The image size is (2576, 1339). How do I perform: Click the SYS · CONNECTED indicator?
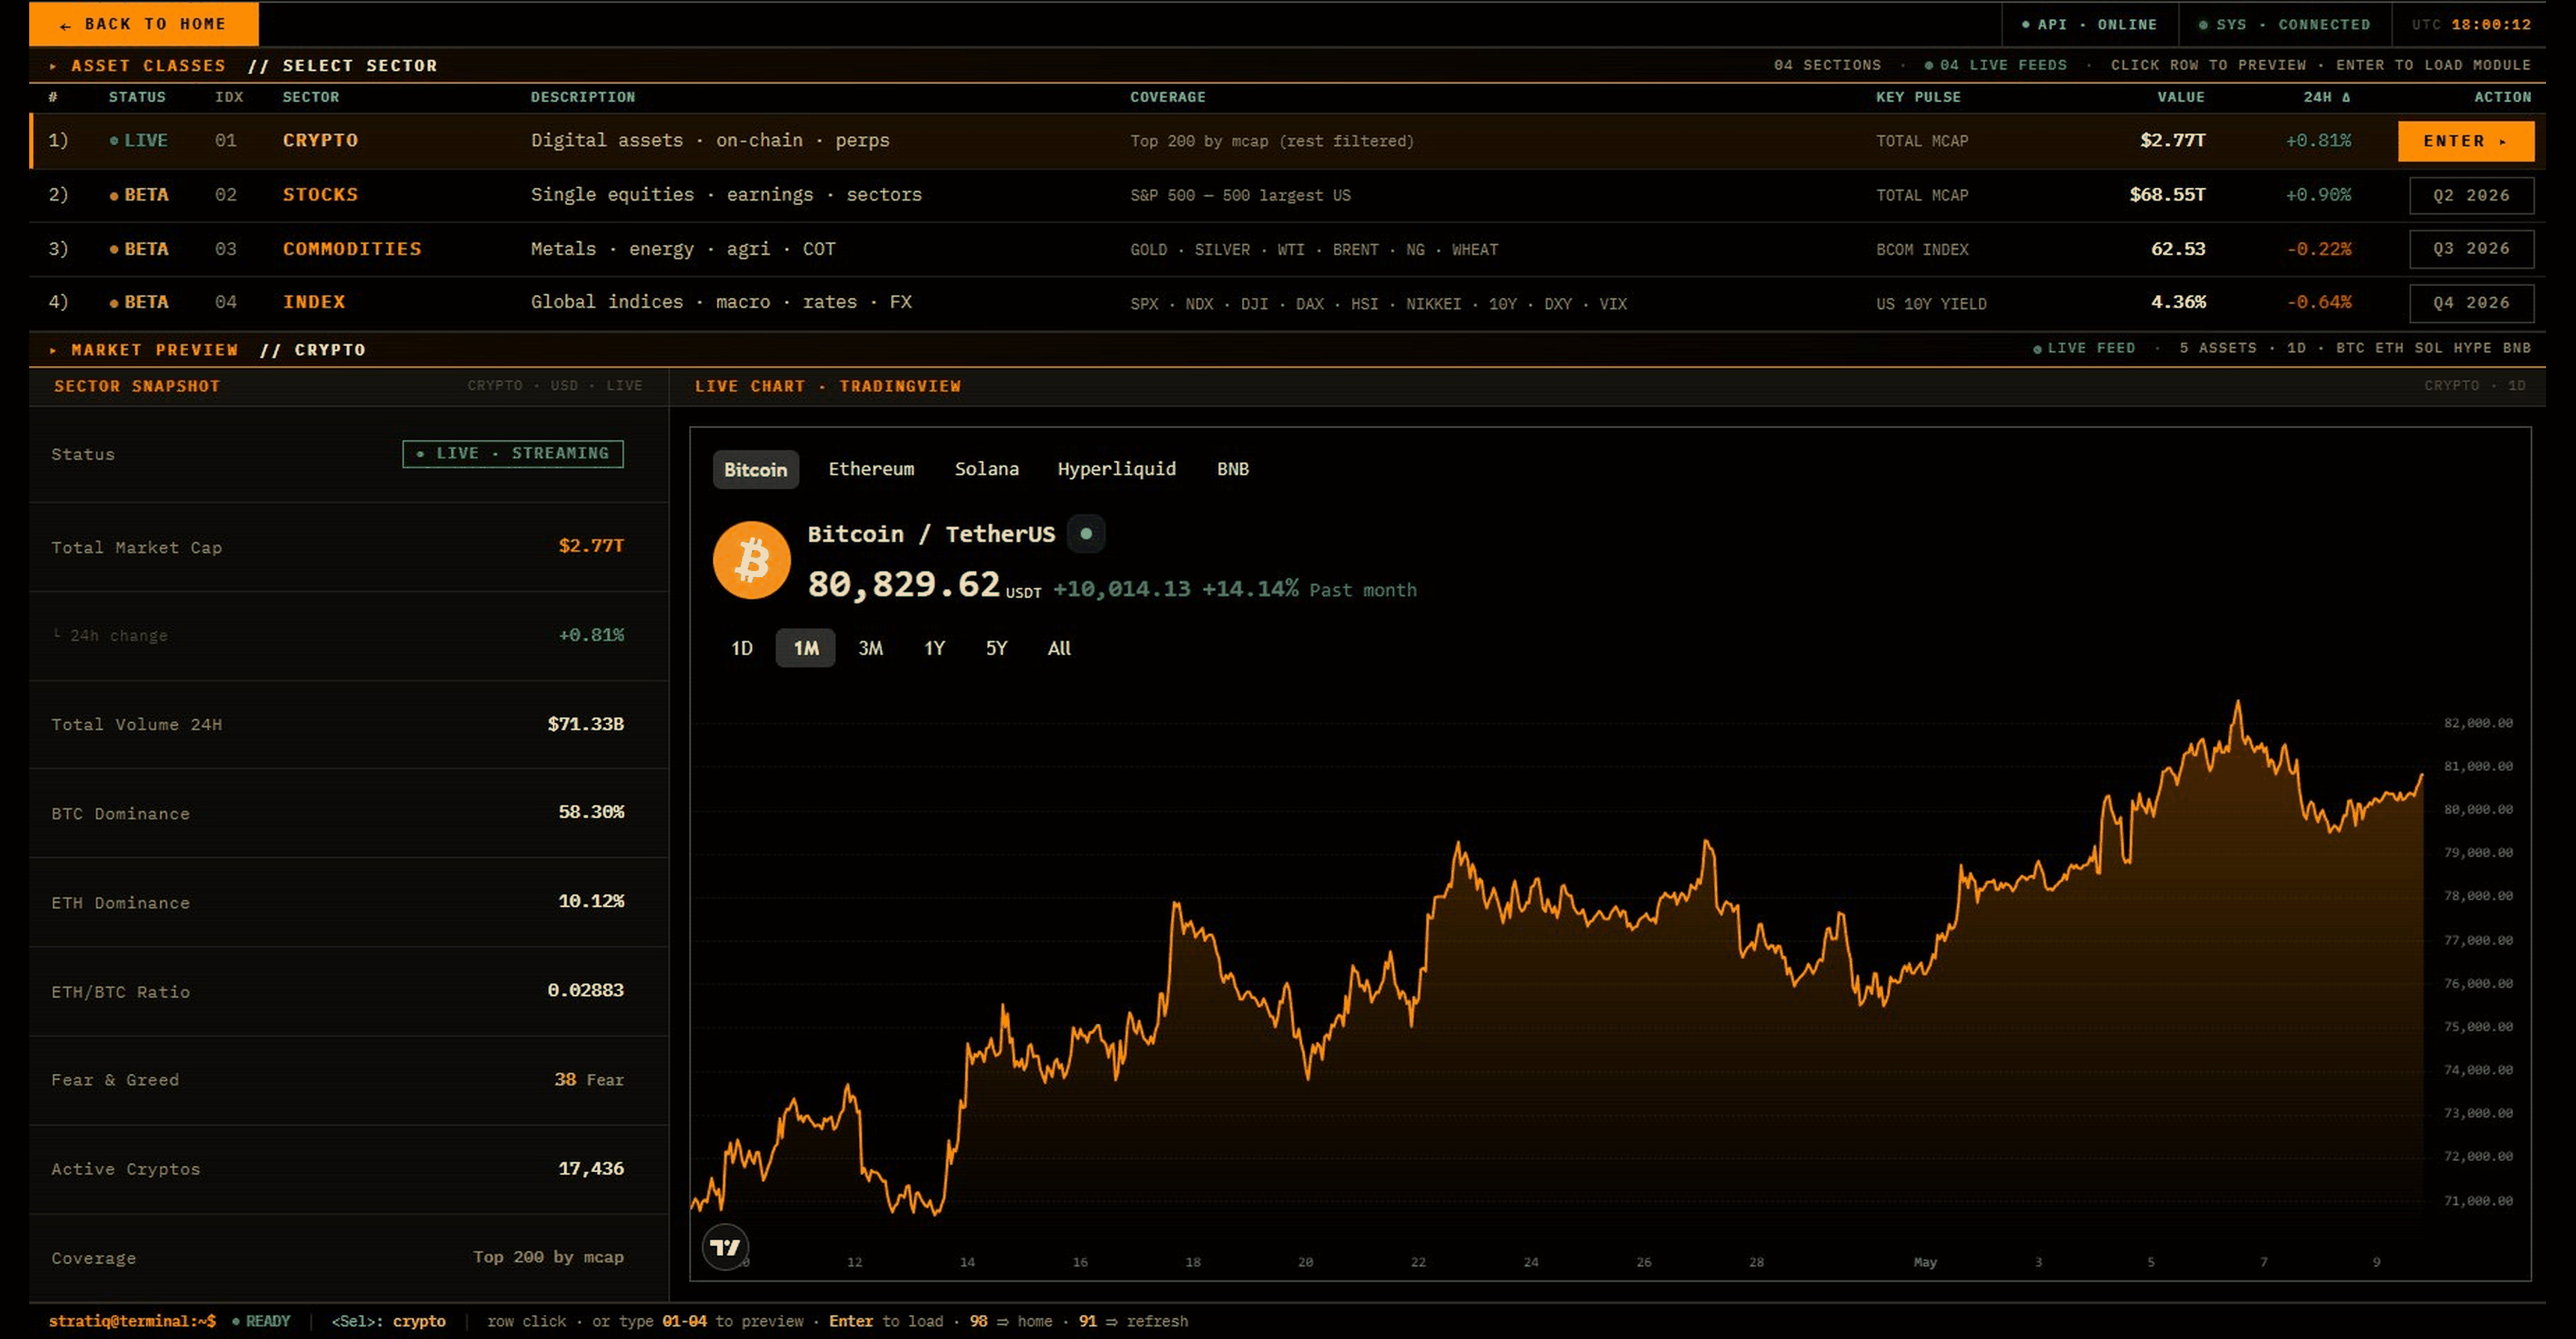[x=2284, y=24]
